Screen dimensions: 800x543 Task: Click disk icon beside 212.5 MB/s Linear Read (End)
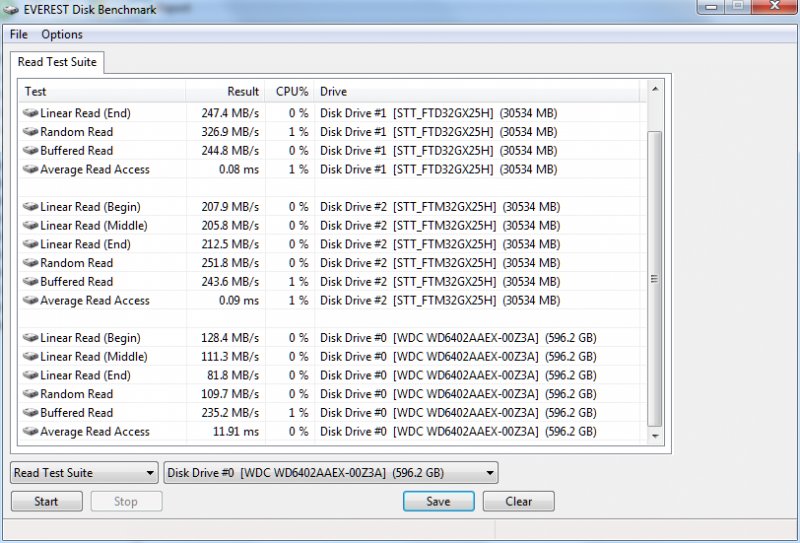tap(31, 244)
